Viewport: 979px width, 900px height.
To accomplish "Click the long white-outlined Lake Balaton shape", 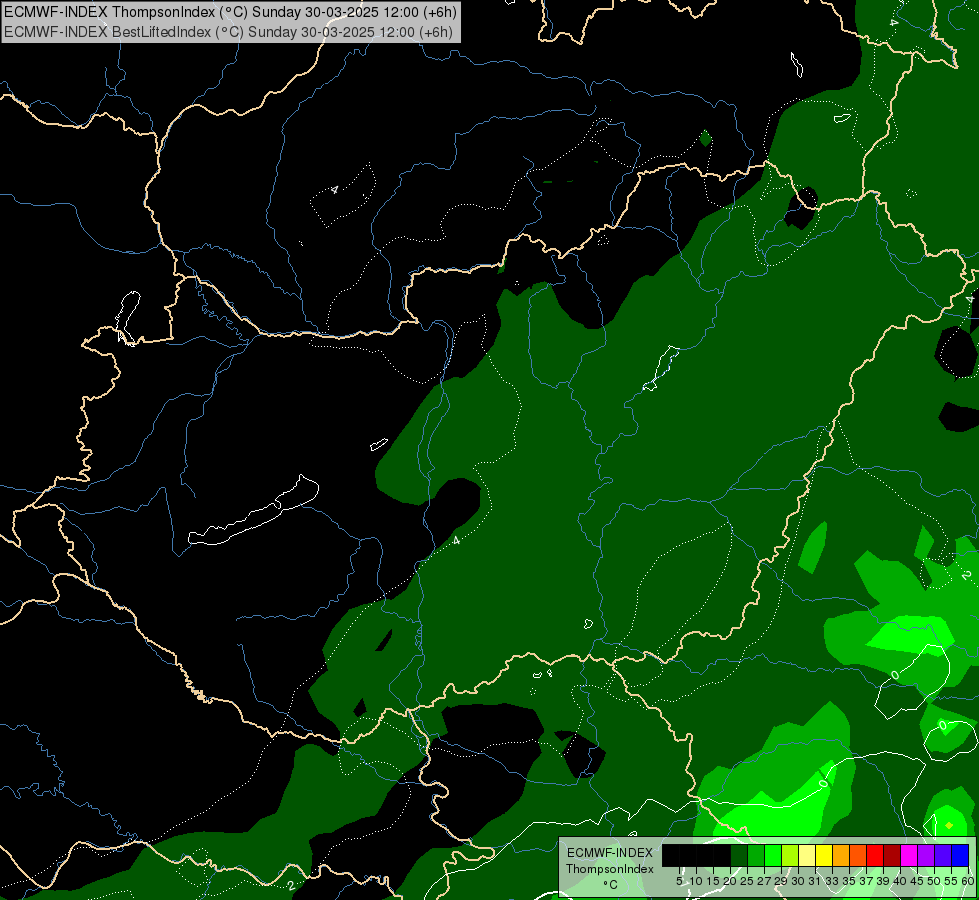I will [x=253, y=511].
